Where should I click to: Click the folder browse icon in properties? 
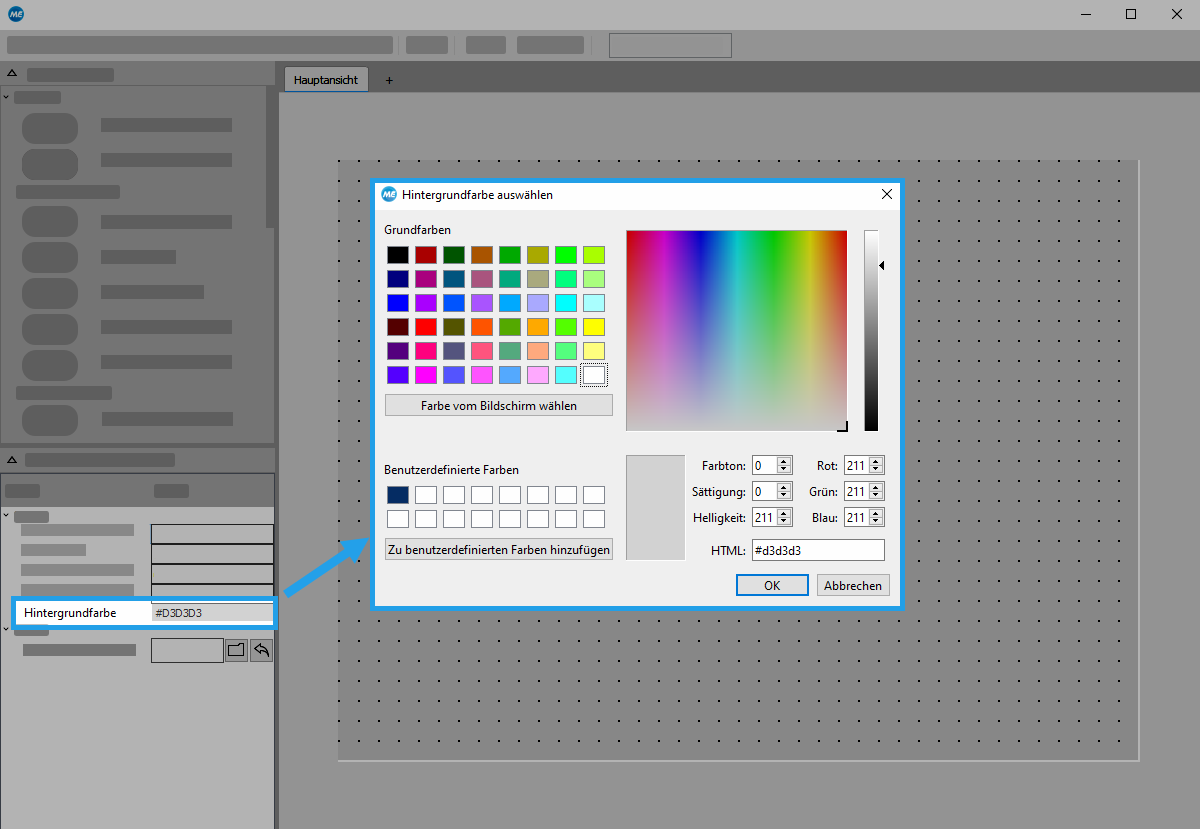(236, 650)
